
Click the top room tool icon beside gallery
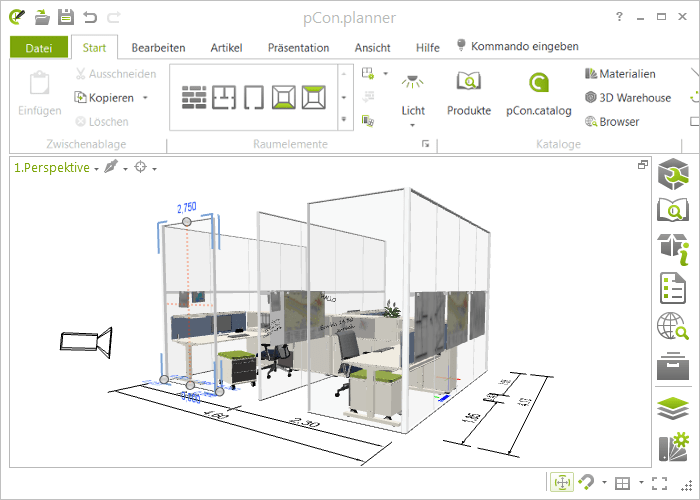point(368,74)
